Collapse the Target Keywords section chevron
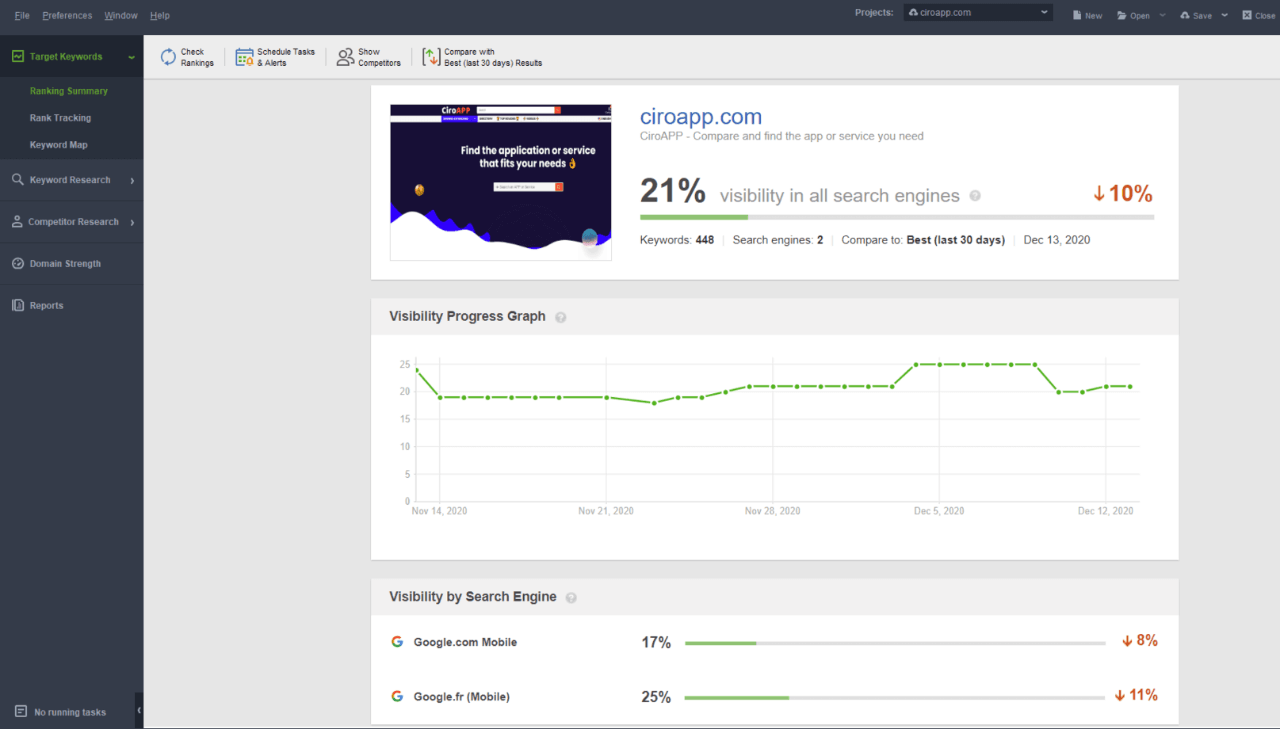 coord(131,58)
